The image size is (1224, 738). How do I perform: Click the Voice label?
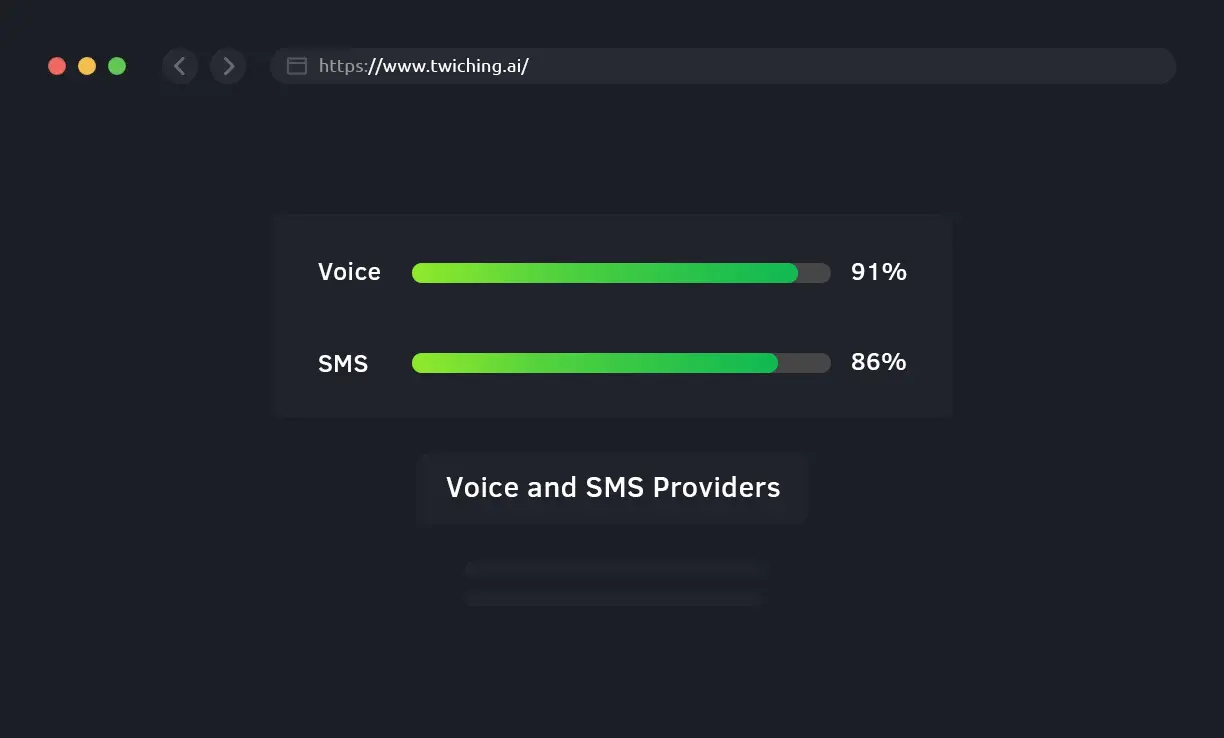(x=349, y=272)
